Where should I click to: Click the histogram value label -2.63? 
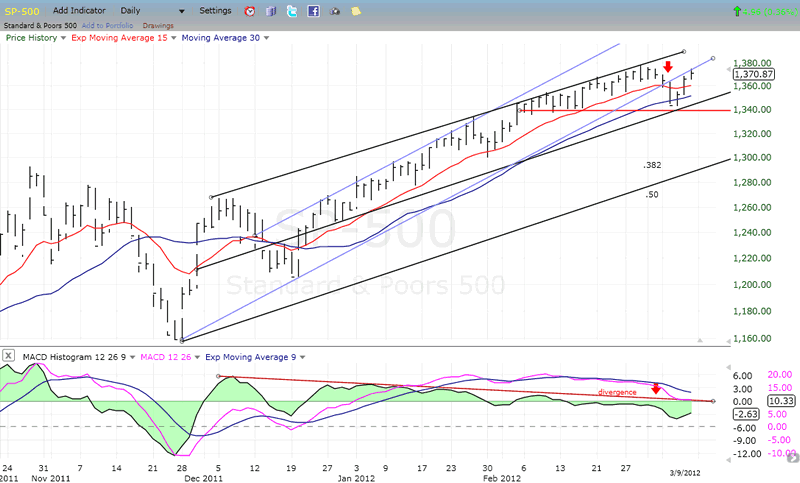coord(746,414)
